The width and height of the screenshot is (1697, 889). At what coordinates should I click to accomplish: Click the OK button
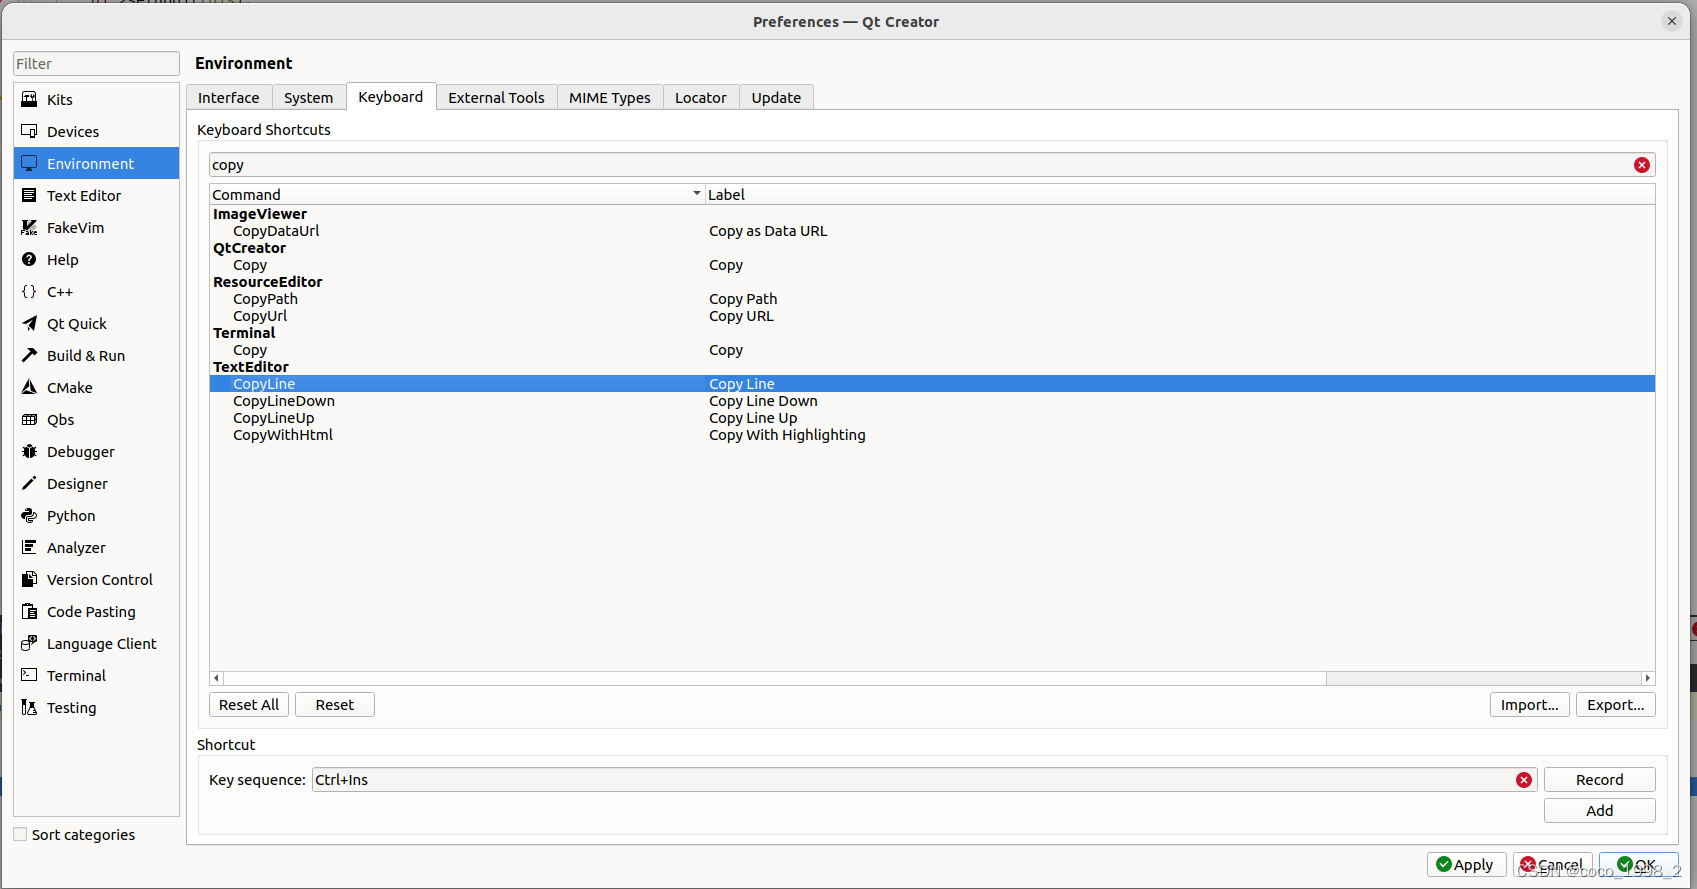point(1639,865)
